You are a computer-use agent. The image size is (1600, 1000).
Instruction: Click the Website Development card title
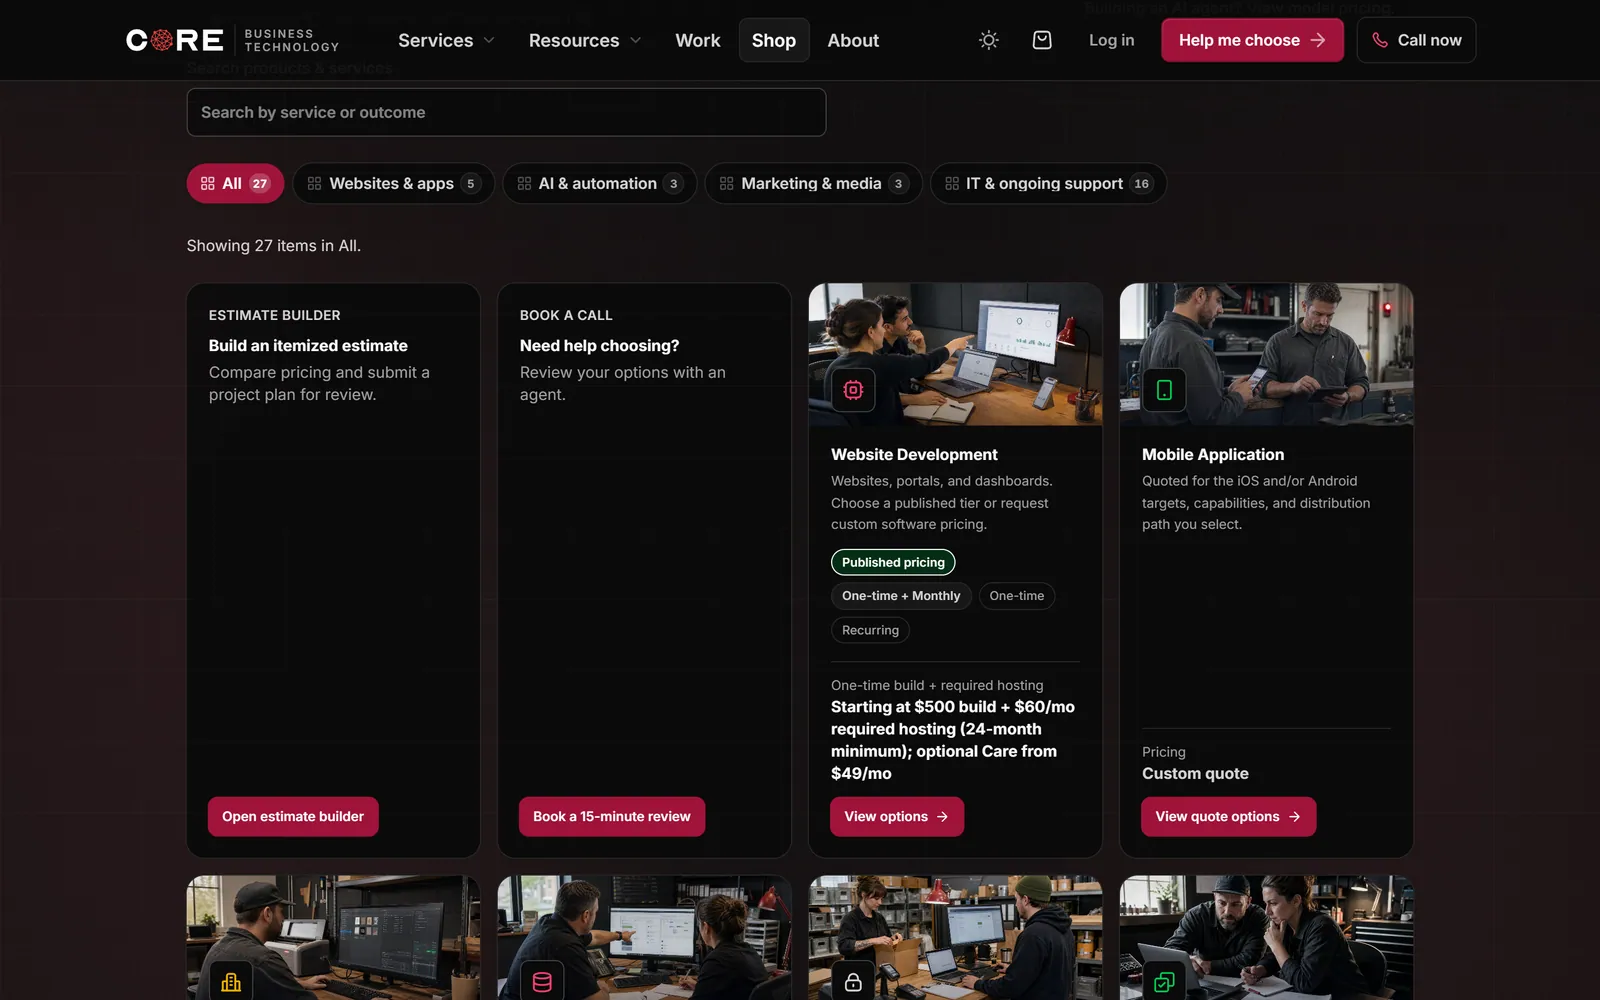point(914,455)
